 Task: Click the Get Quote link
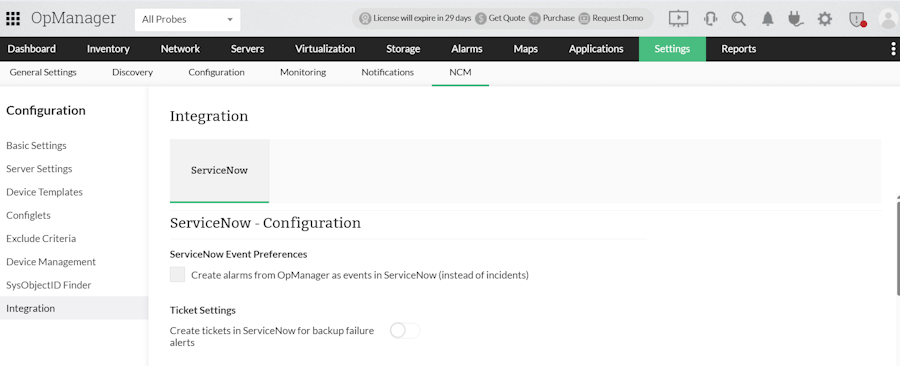click(507, 18)
